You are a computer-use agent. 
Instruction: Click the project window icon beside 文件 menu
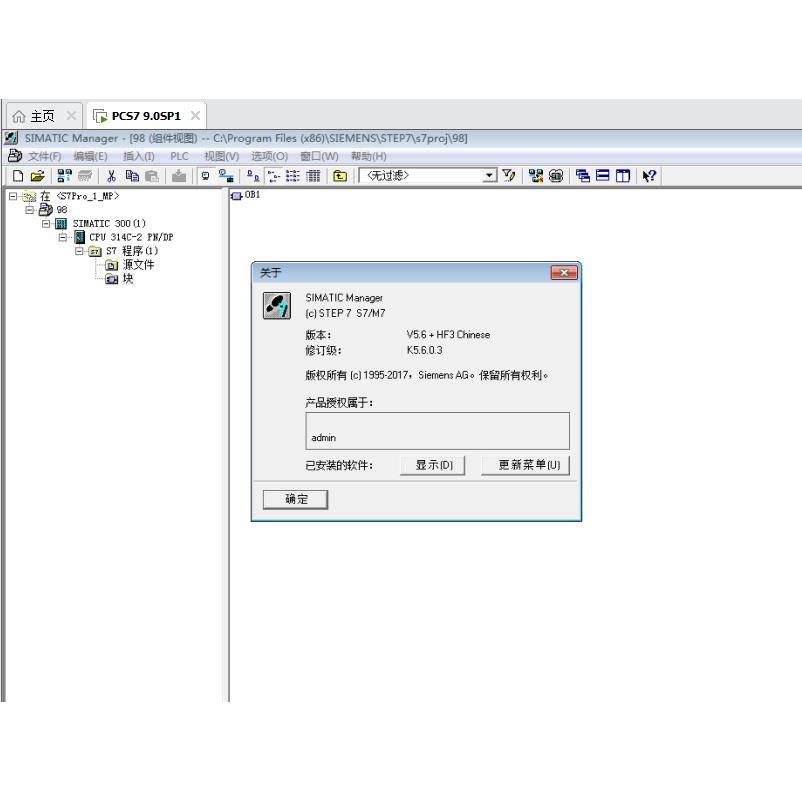click(15, 156)
